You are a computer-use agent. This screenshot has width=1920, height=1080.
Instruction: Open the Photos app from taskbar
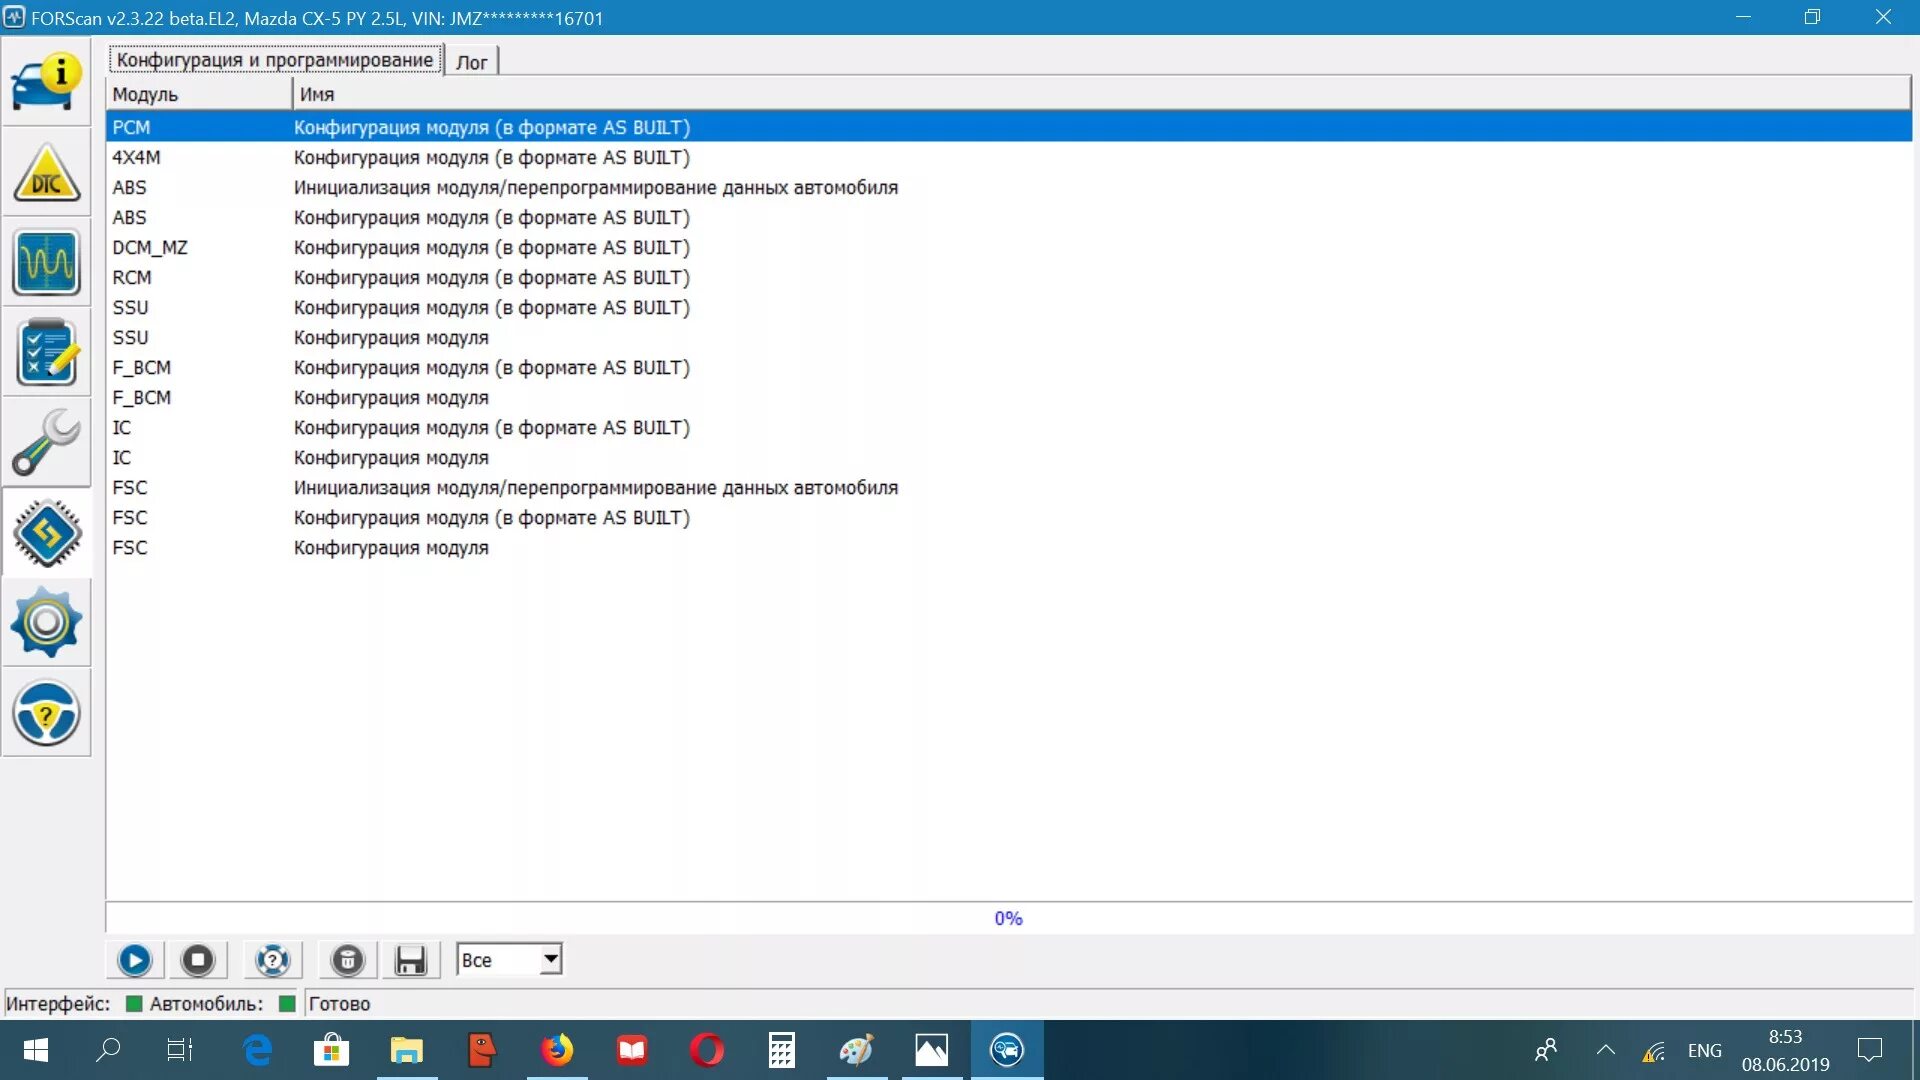tap(931, 1050)
